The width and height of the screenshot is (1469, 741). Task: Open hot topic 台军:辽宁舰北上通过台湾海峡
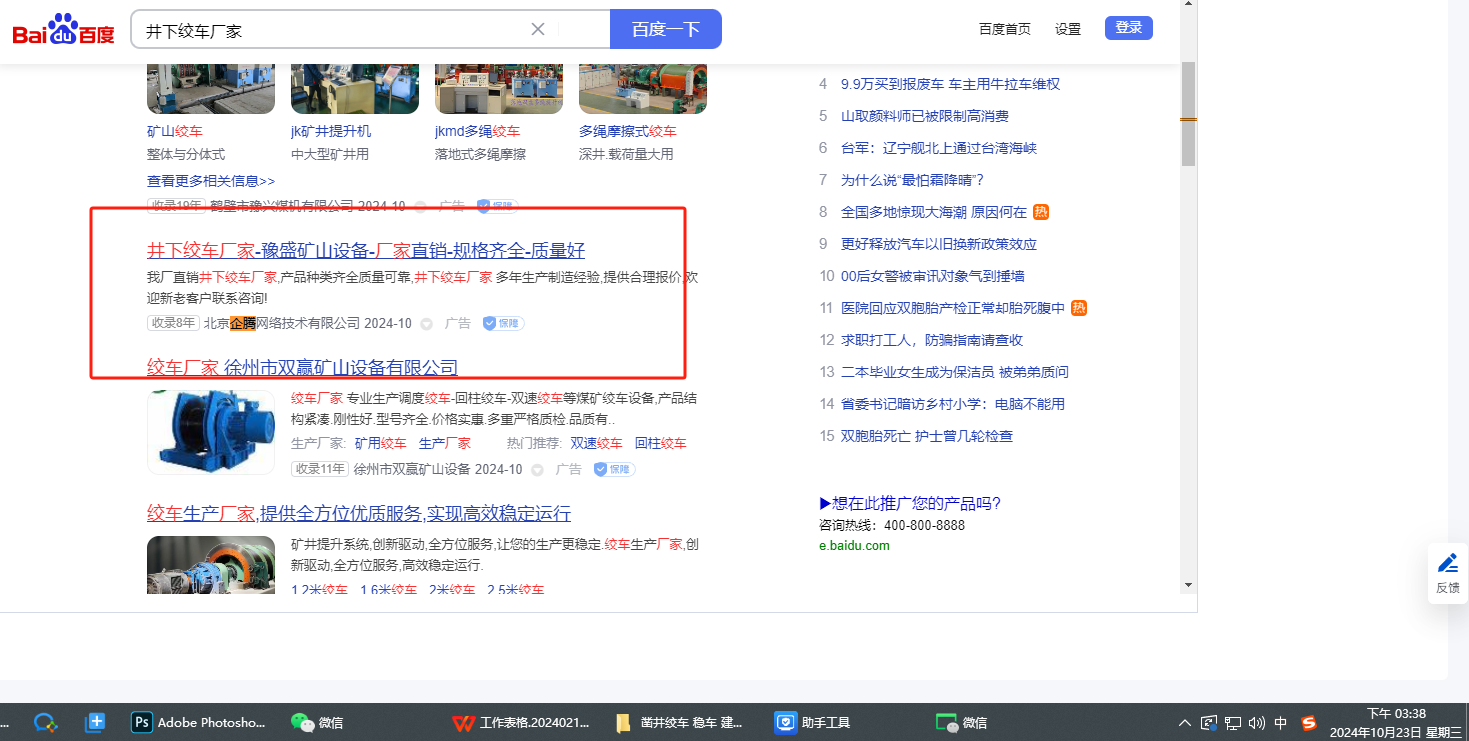[939, 148]
